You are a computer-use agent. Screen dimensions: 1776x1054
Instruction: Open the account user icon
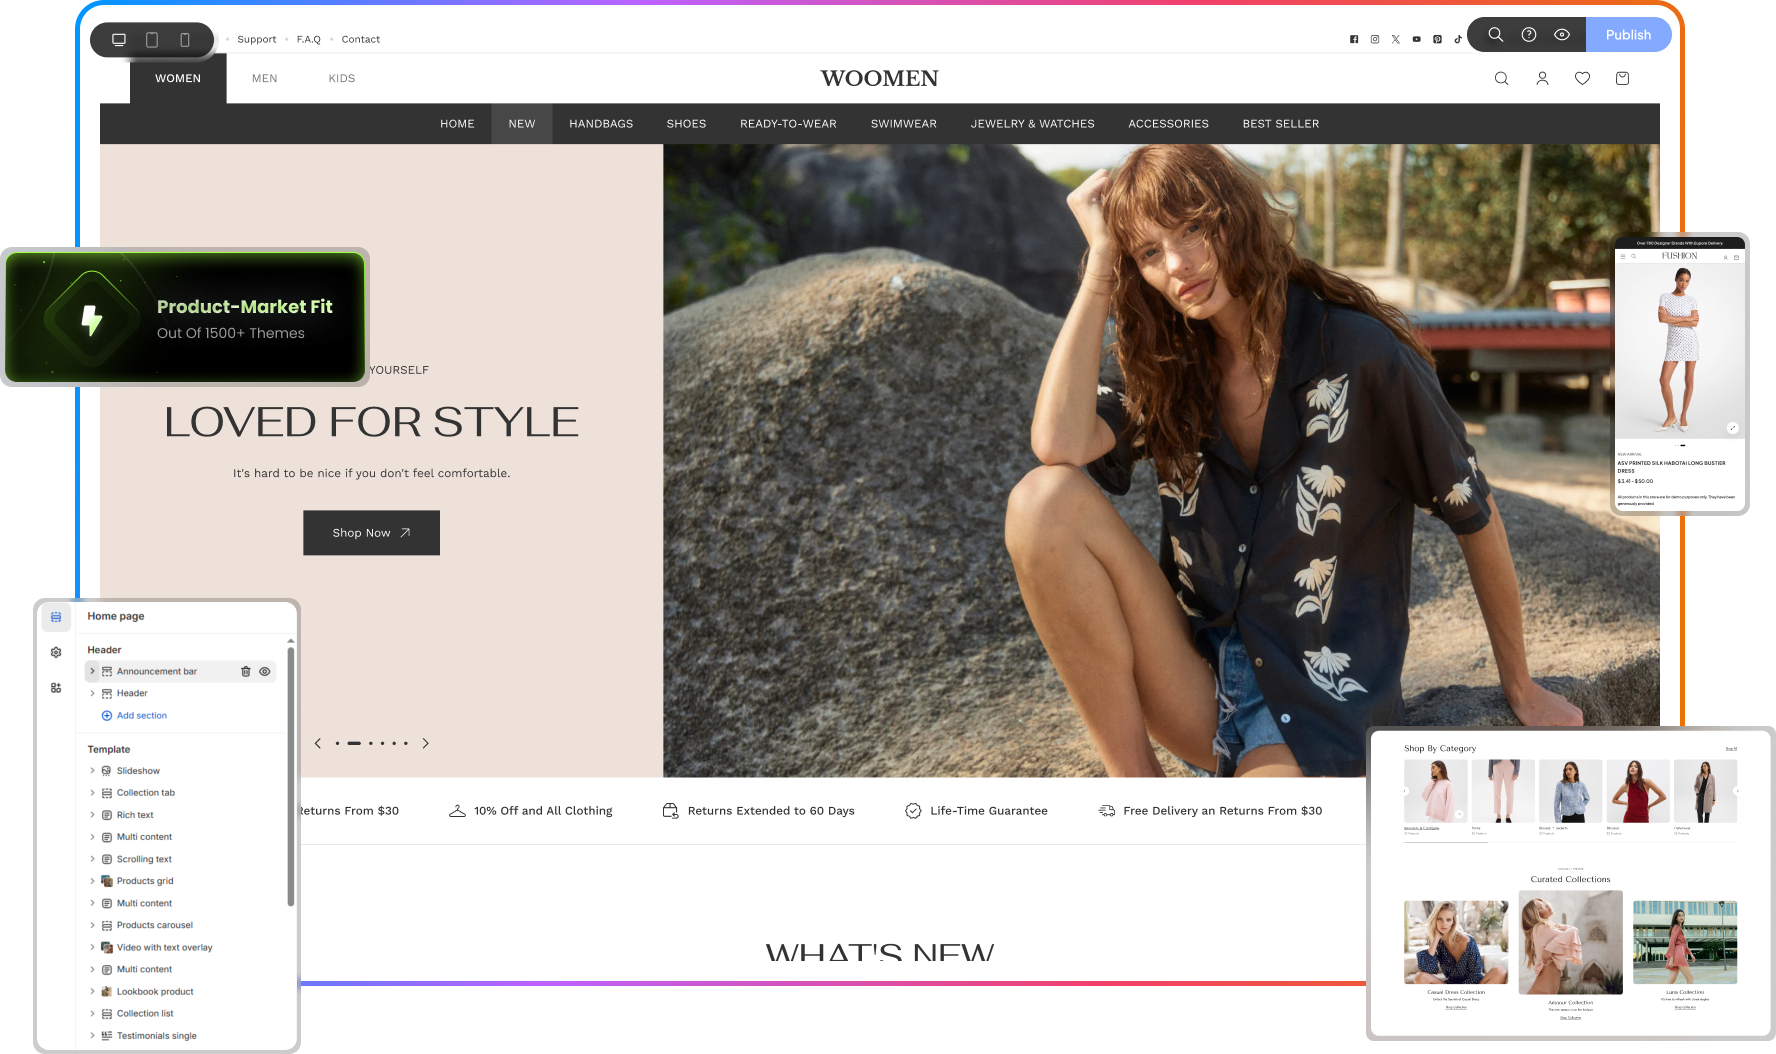click(x=1542, y=78)
